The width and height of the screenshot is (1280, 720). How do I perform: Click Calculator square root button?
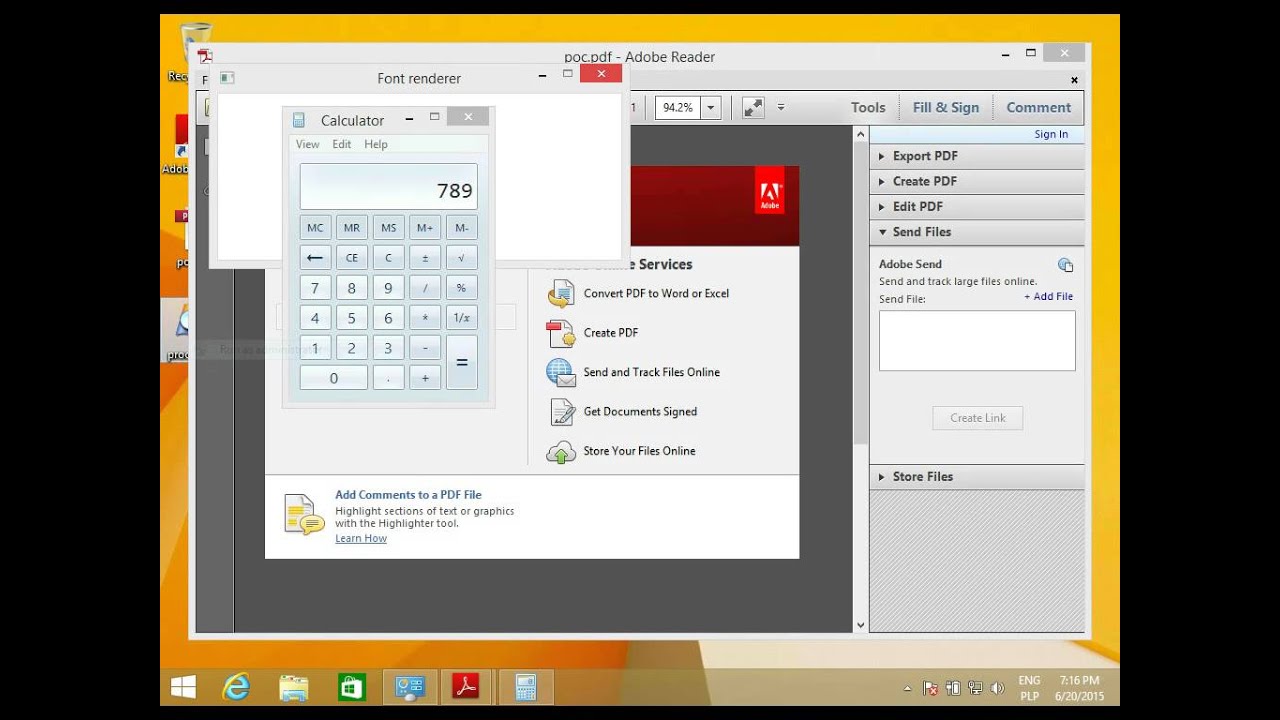(461, 258)
